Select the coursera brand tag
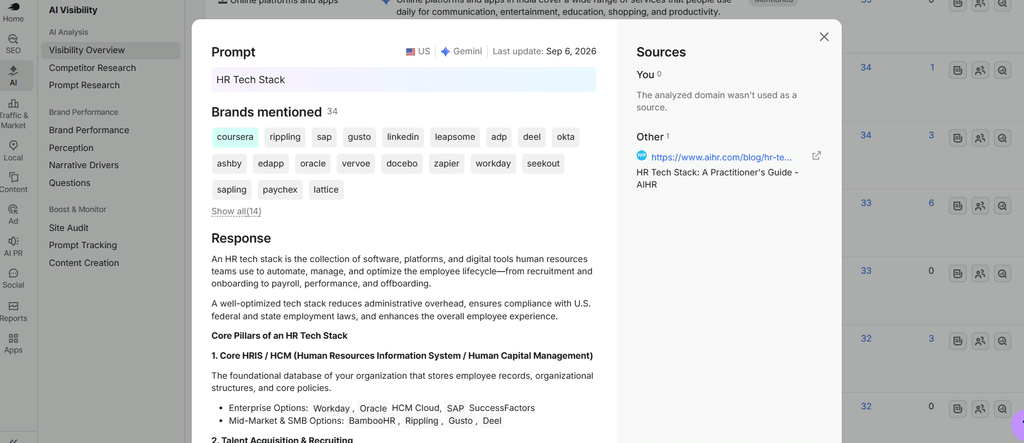This screenshot has width=1024, height=443. 235,137
